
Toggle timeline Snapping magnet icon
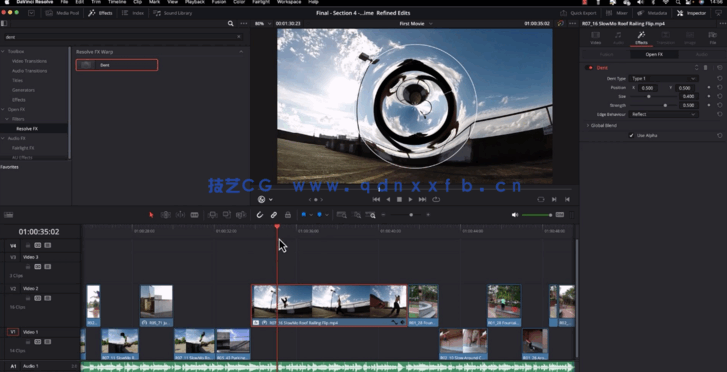coord(260,215)
